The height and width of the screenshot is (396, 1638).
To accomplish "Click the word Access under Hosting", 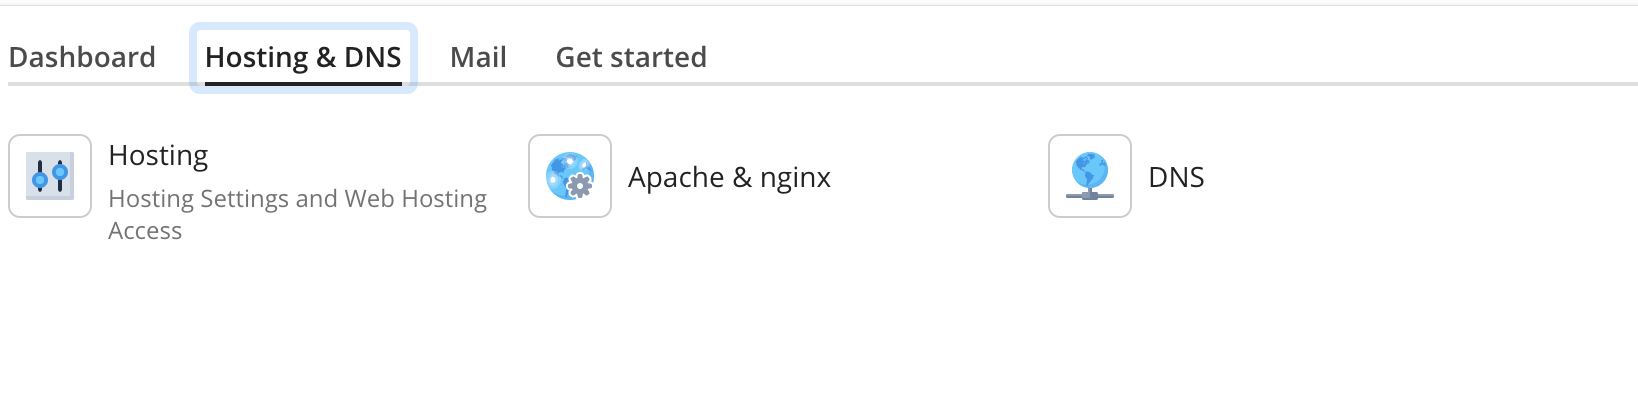I will click(145, 230).
